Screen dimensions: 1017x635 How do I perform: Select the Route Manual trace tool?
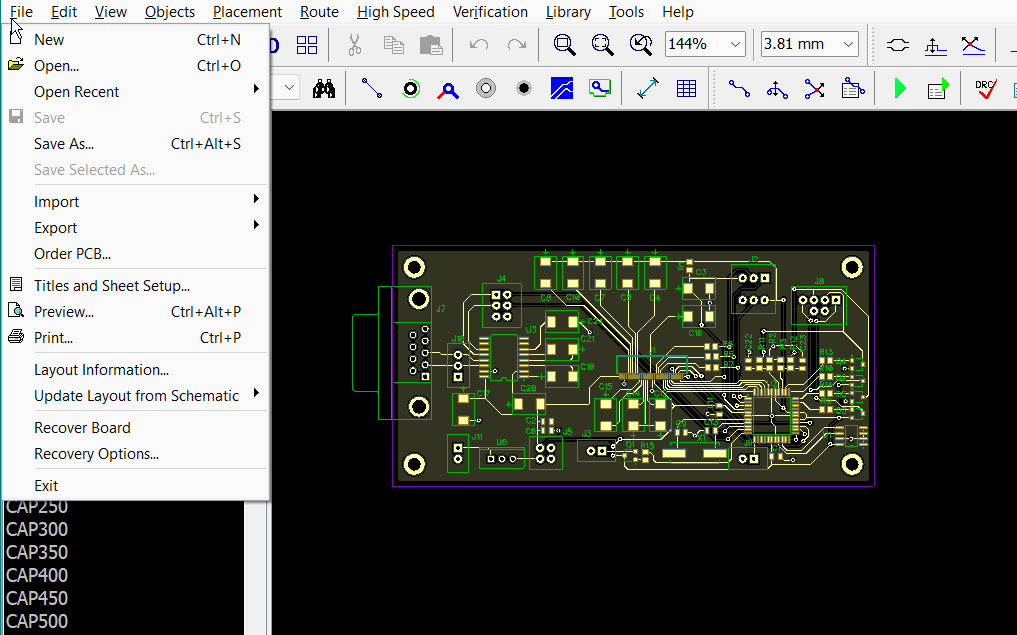[739, 88]
